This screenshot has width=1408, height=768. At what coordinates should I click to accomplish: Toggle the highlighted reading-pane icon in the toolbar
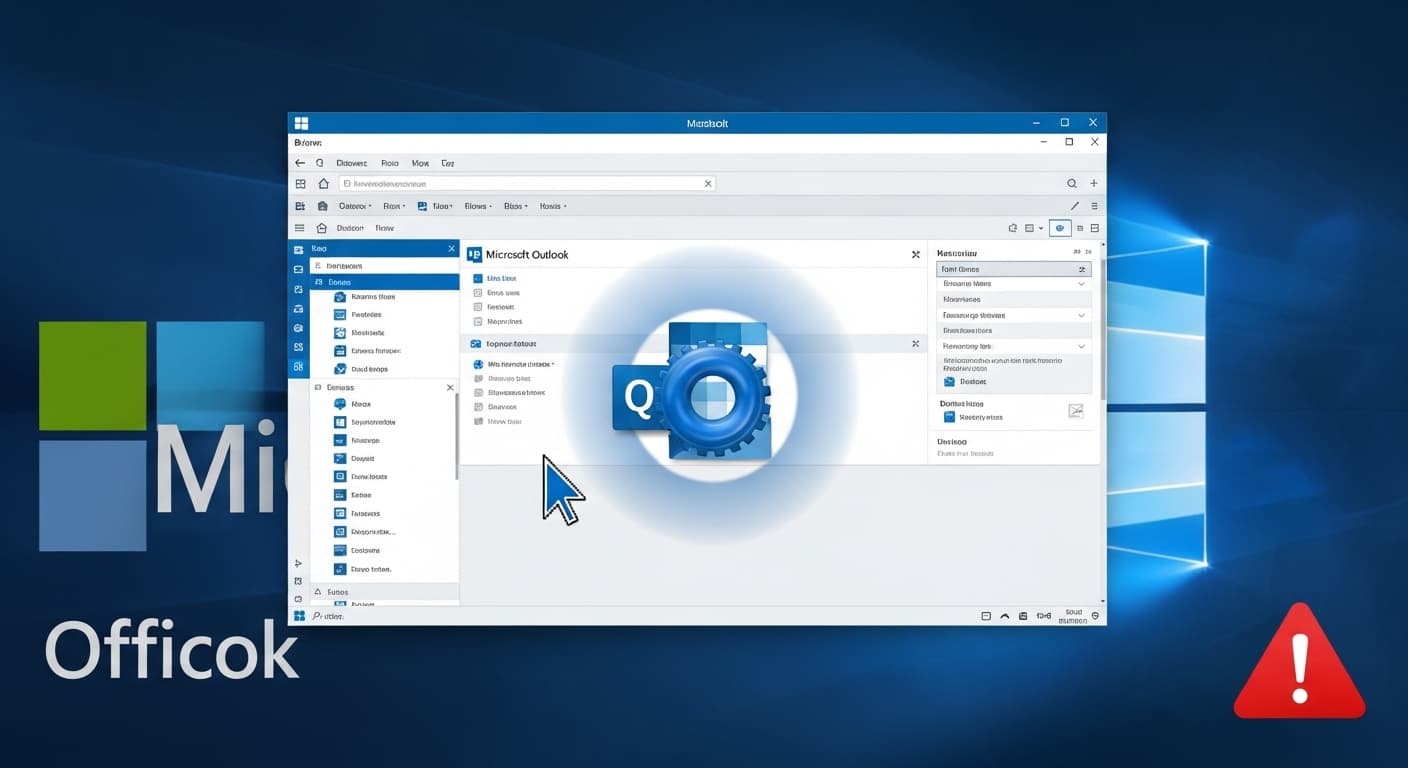[1060, 228]
